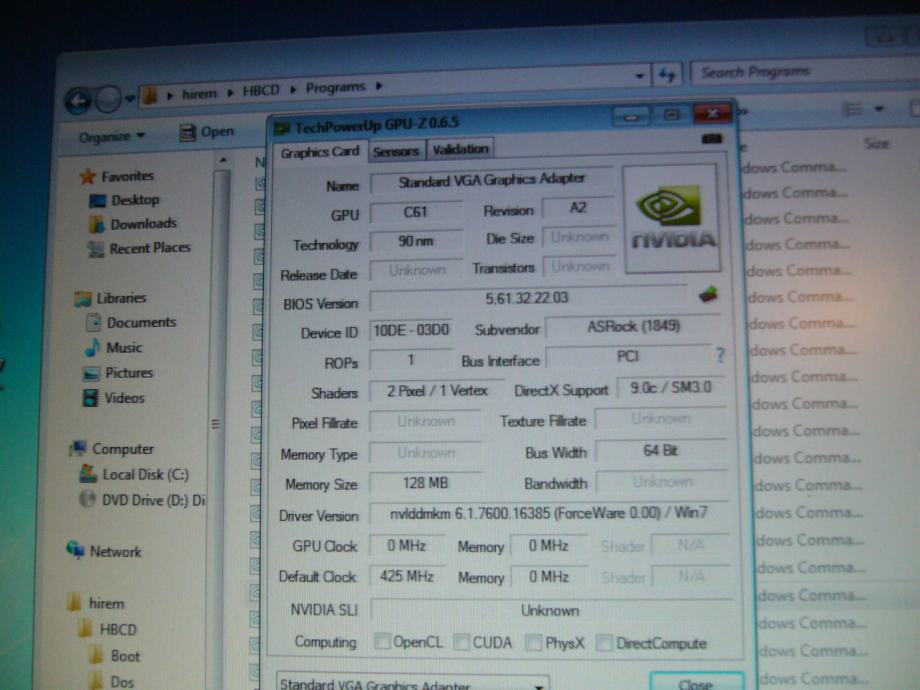Click the GPU value C61

[x=415, y=212]
